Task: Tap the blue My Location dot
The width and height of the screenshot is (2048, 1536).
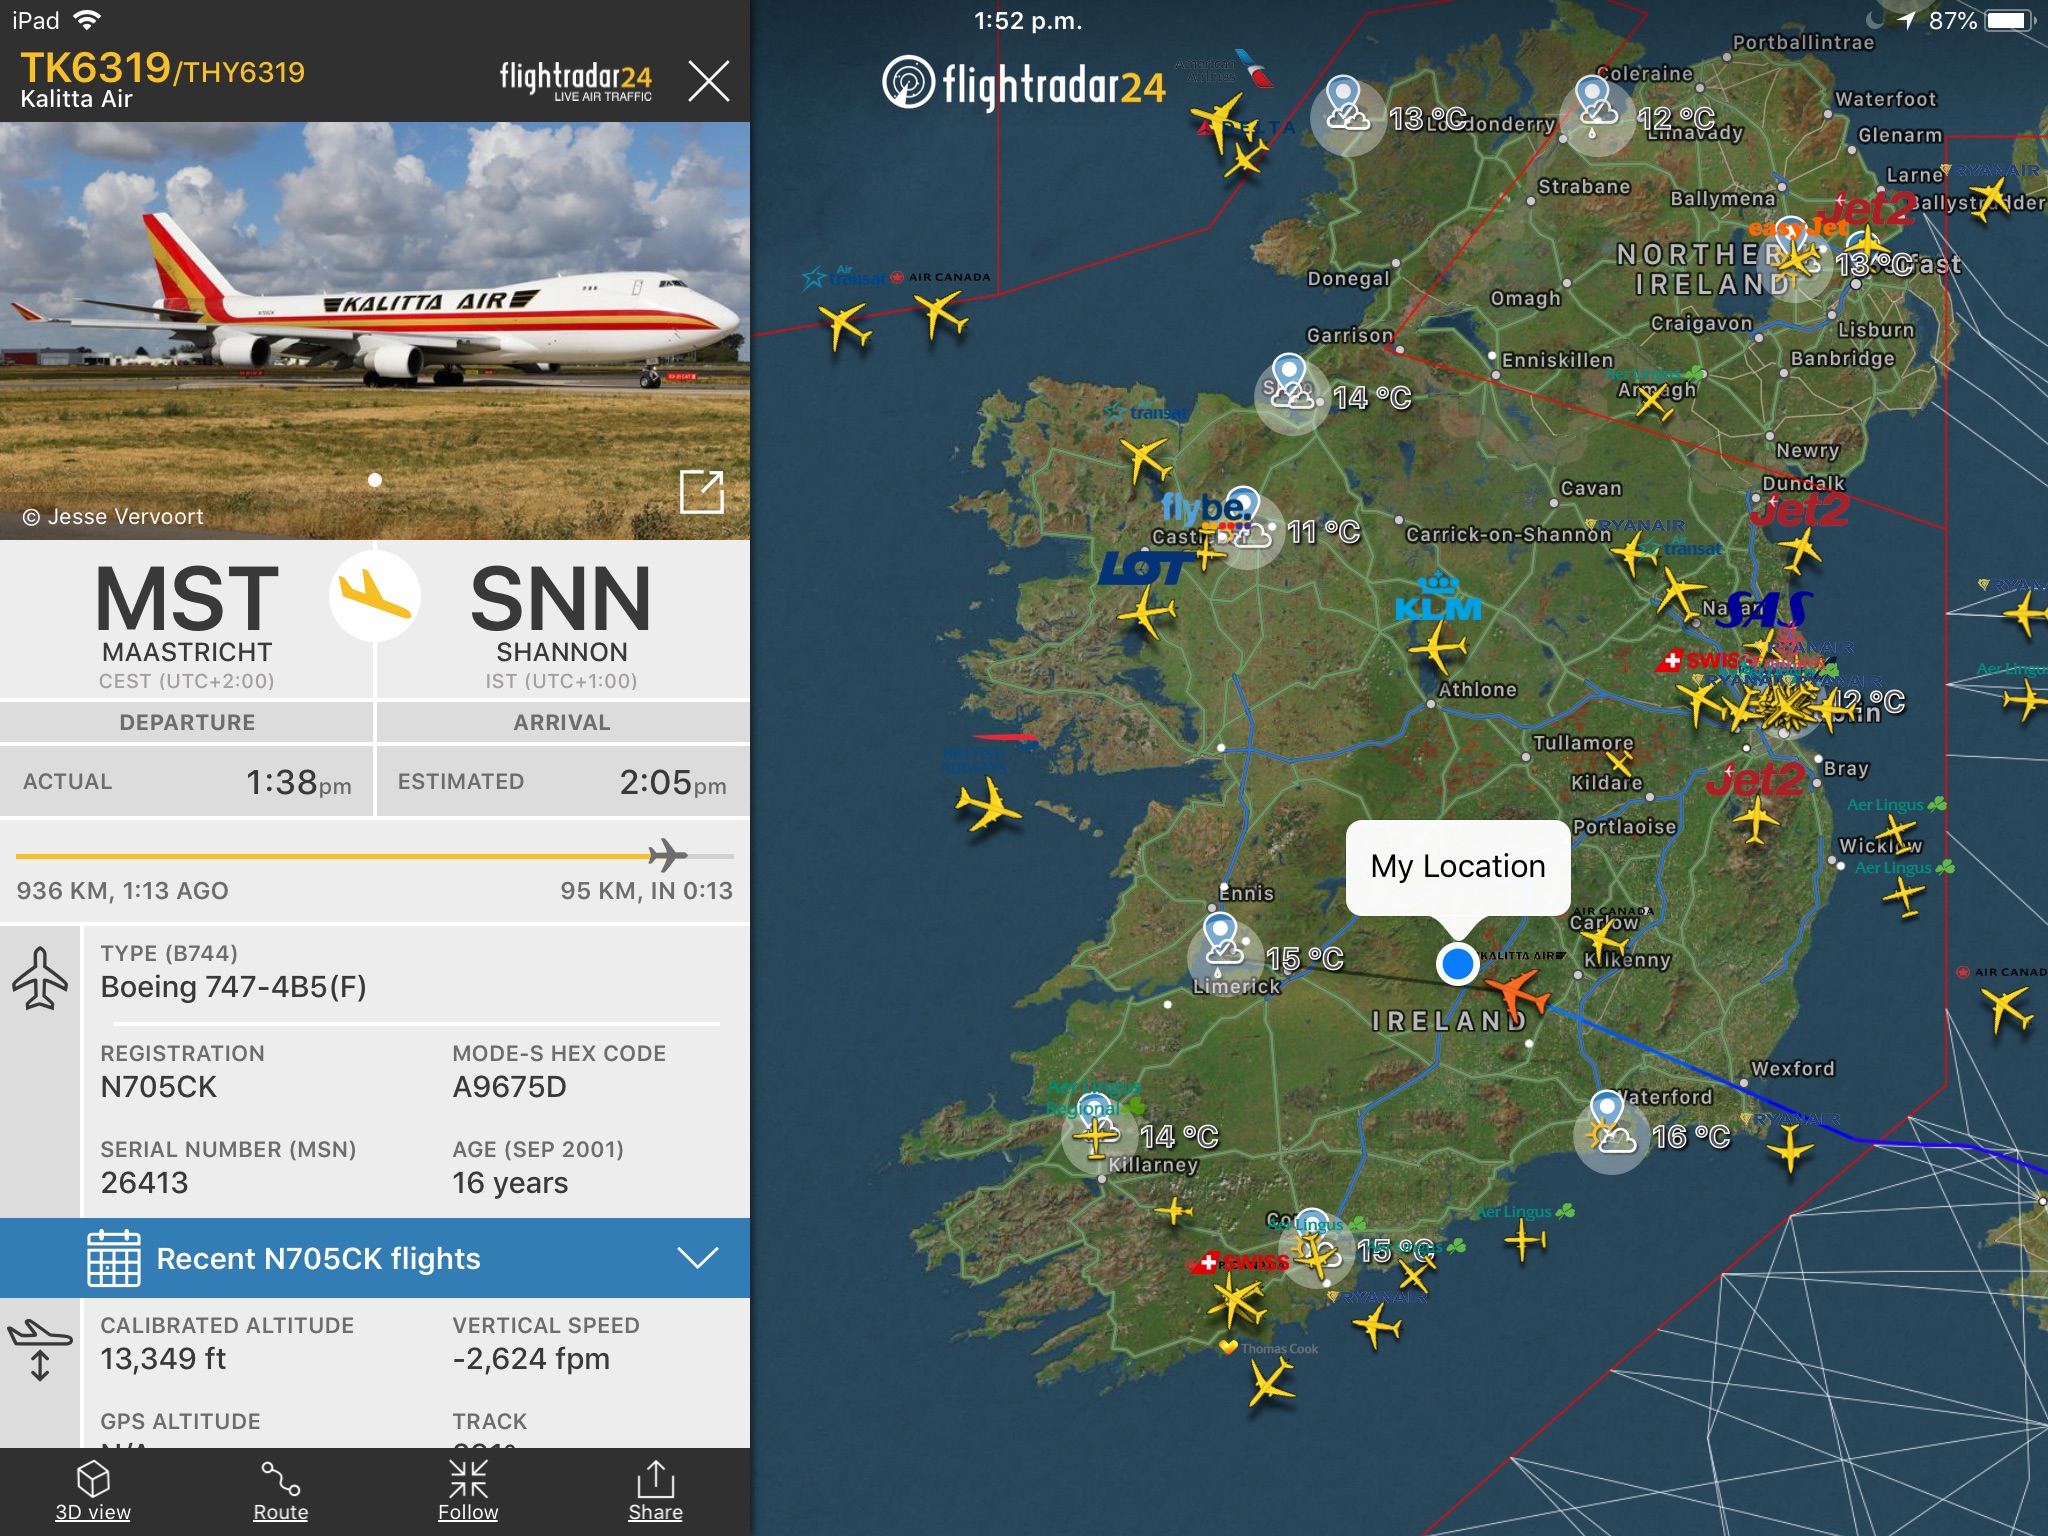Action: coord(1457,963)
